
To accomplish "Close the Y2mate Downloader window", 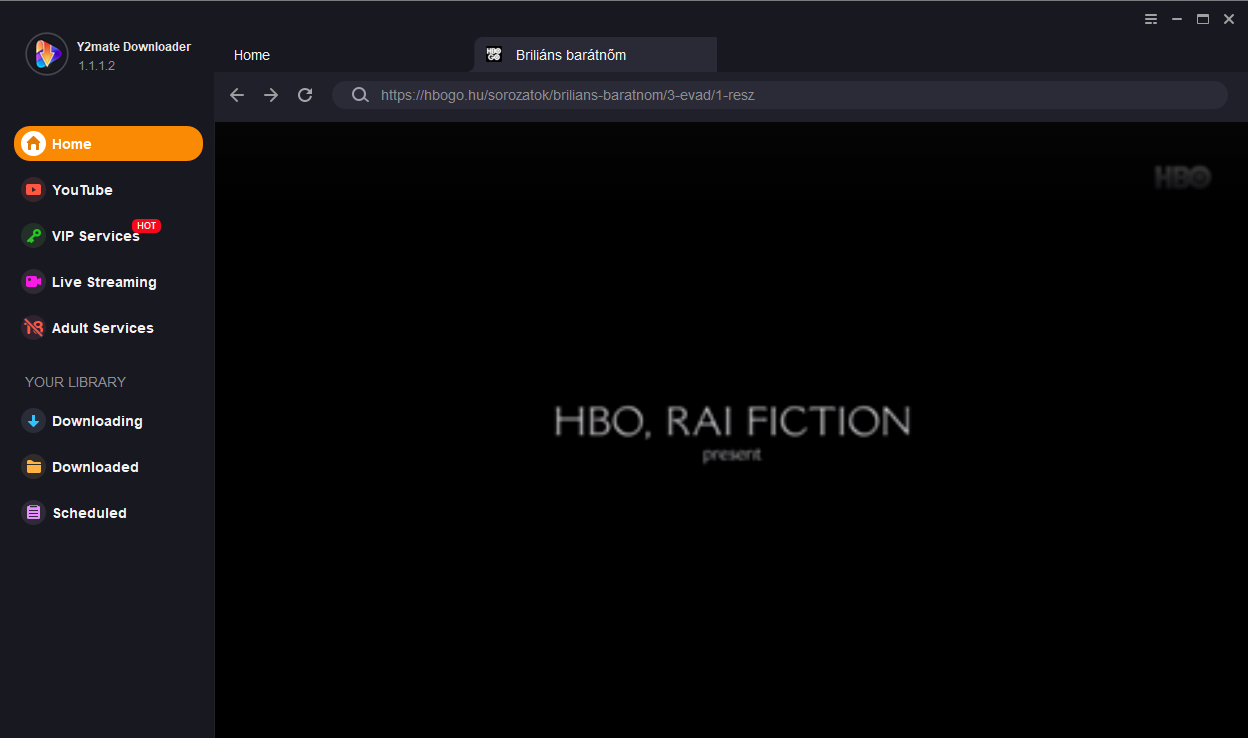I will (1229, 19).
